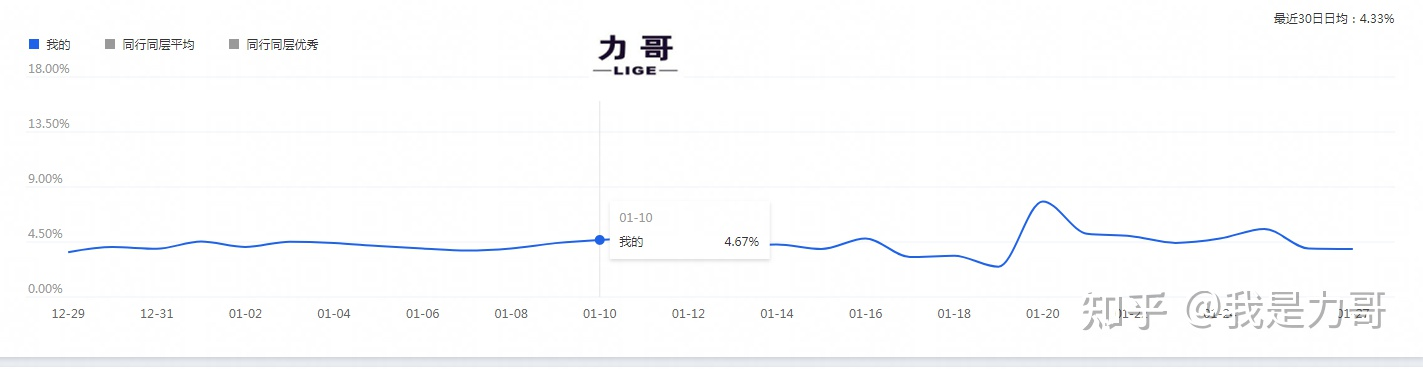Screen dimensions: 1423x369
Task: Toggle the 我的 legend series
Action: pos(49,45)
